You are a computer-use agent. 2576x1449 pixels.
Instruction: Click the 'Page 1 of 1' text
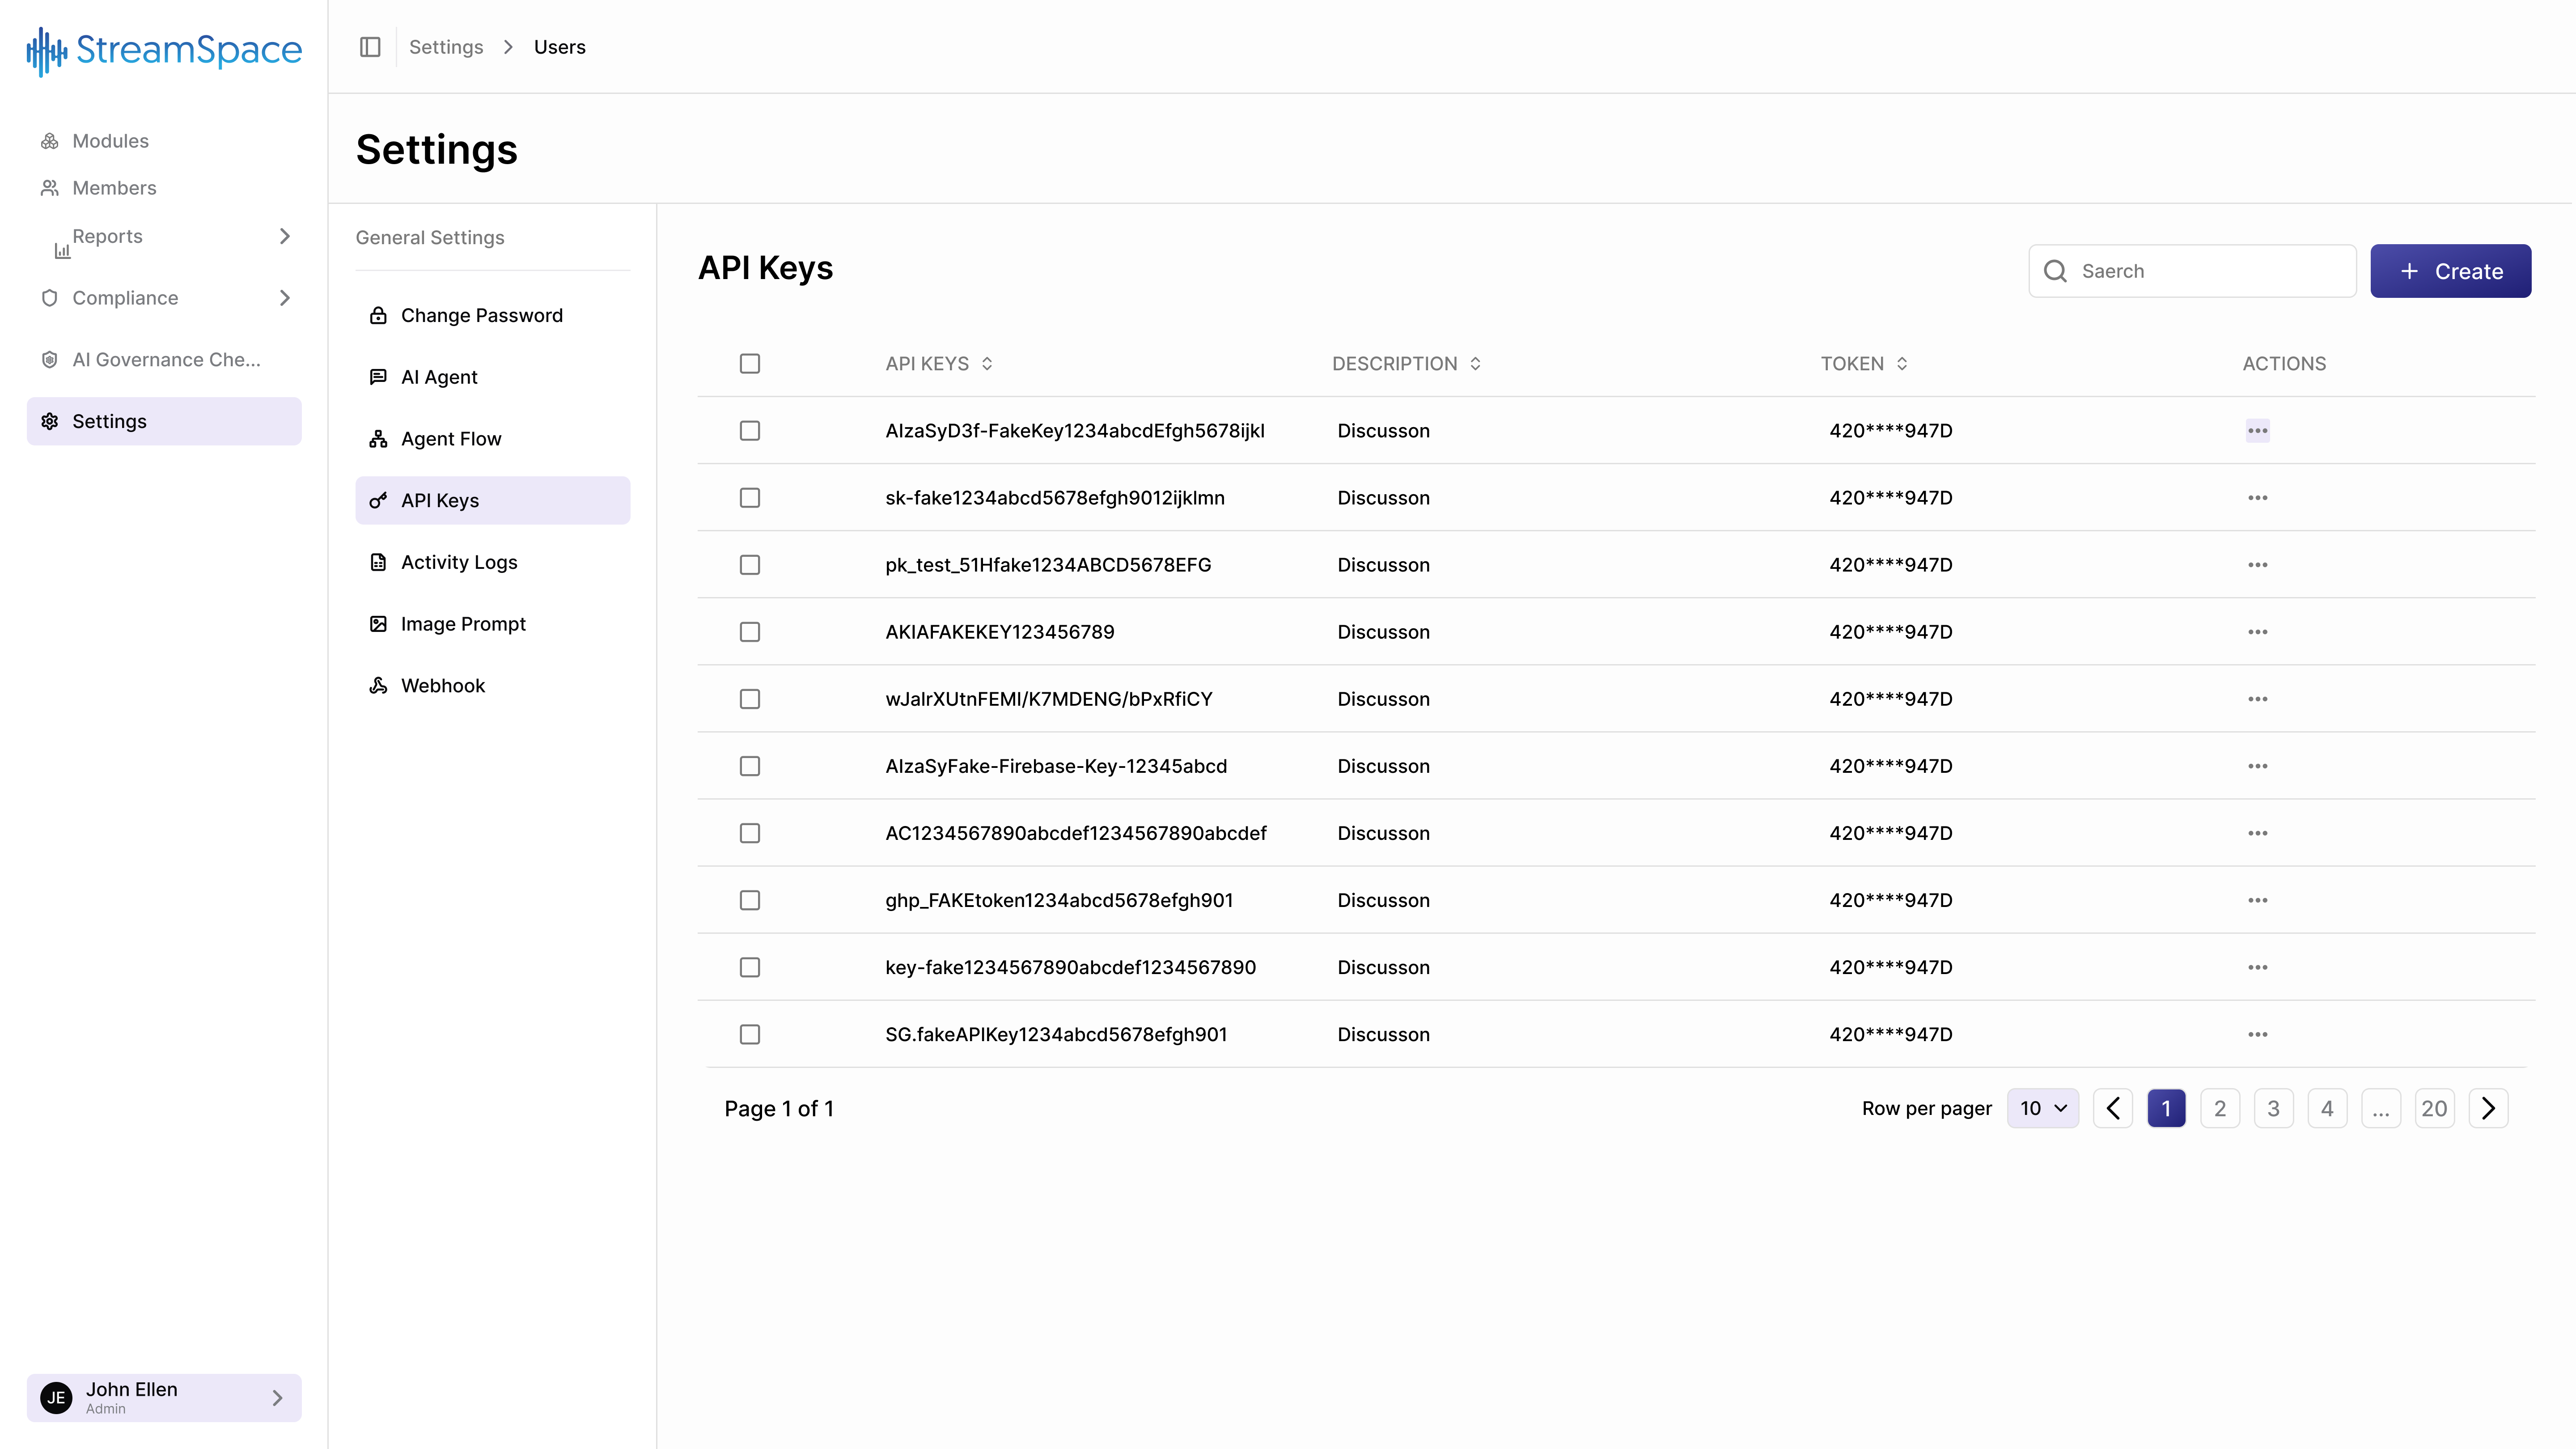point(779,1108)
